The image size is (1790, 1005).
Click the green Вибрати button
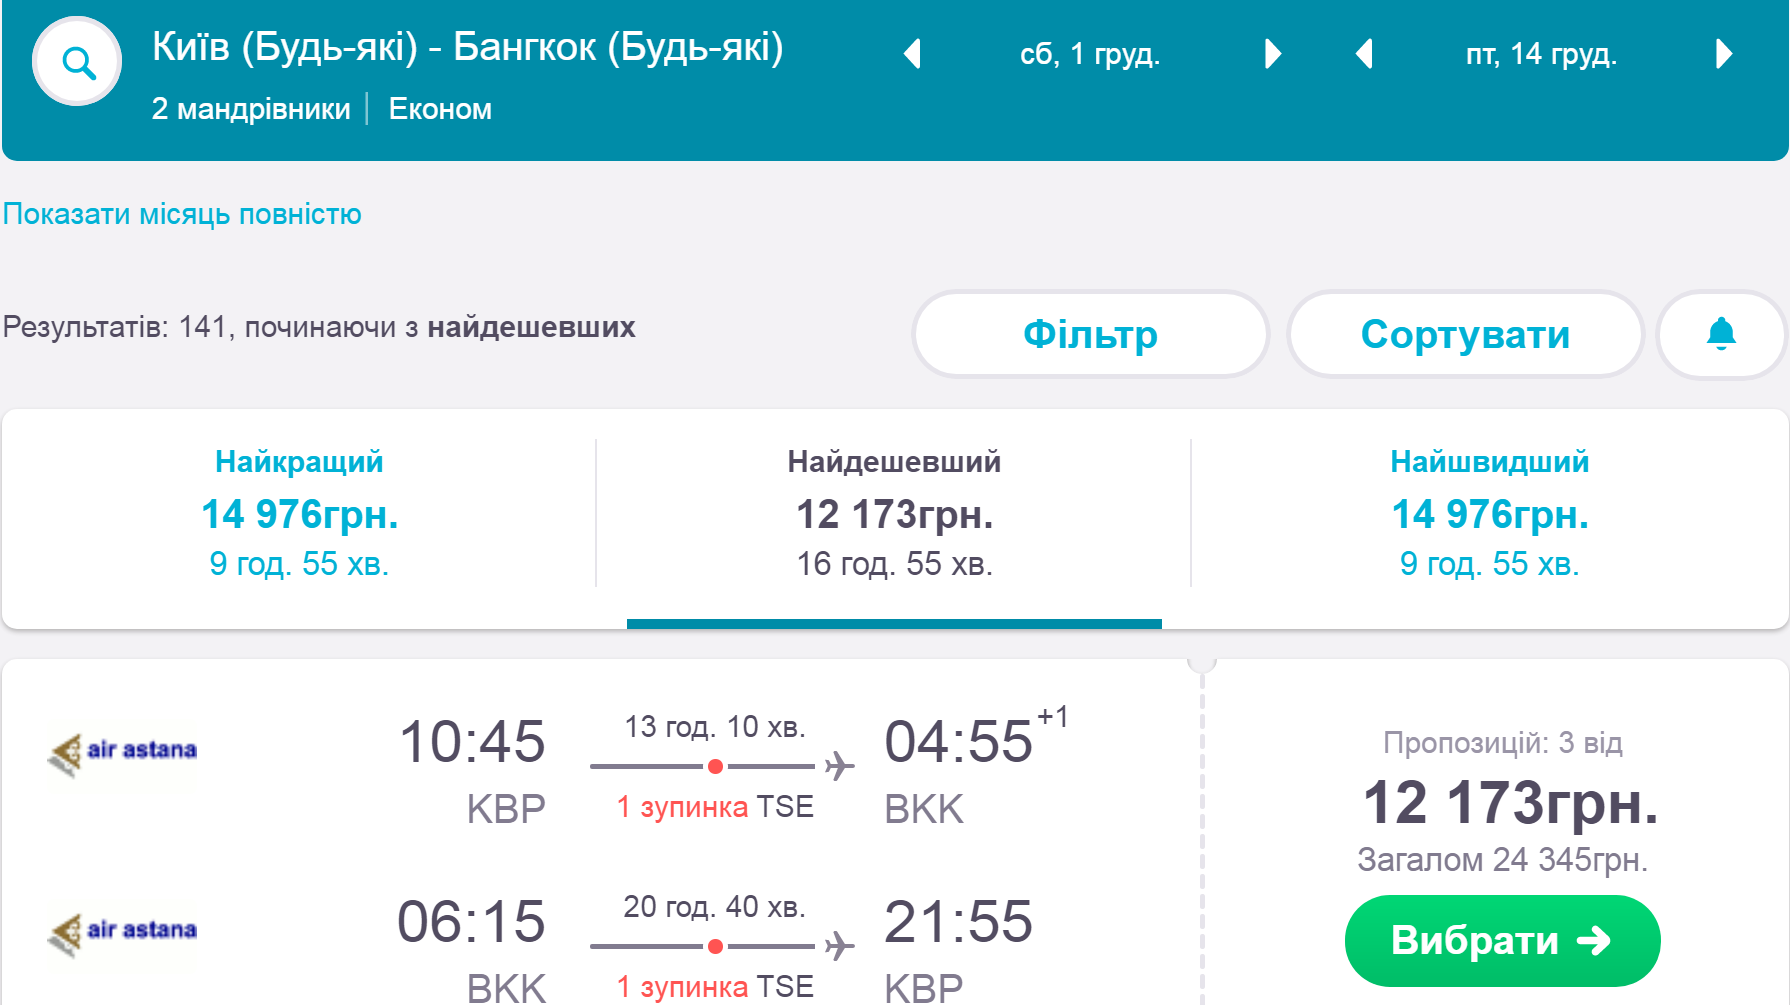pos(1502,940)
